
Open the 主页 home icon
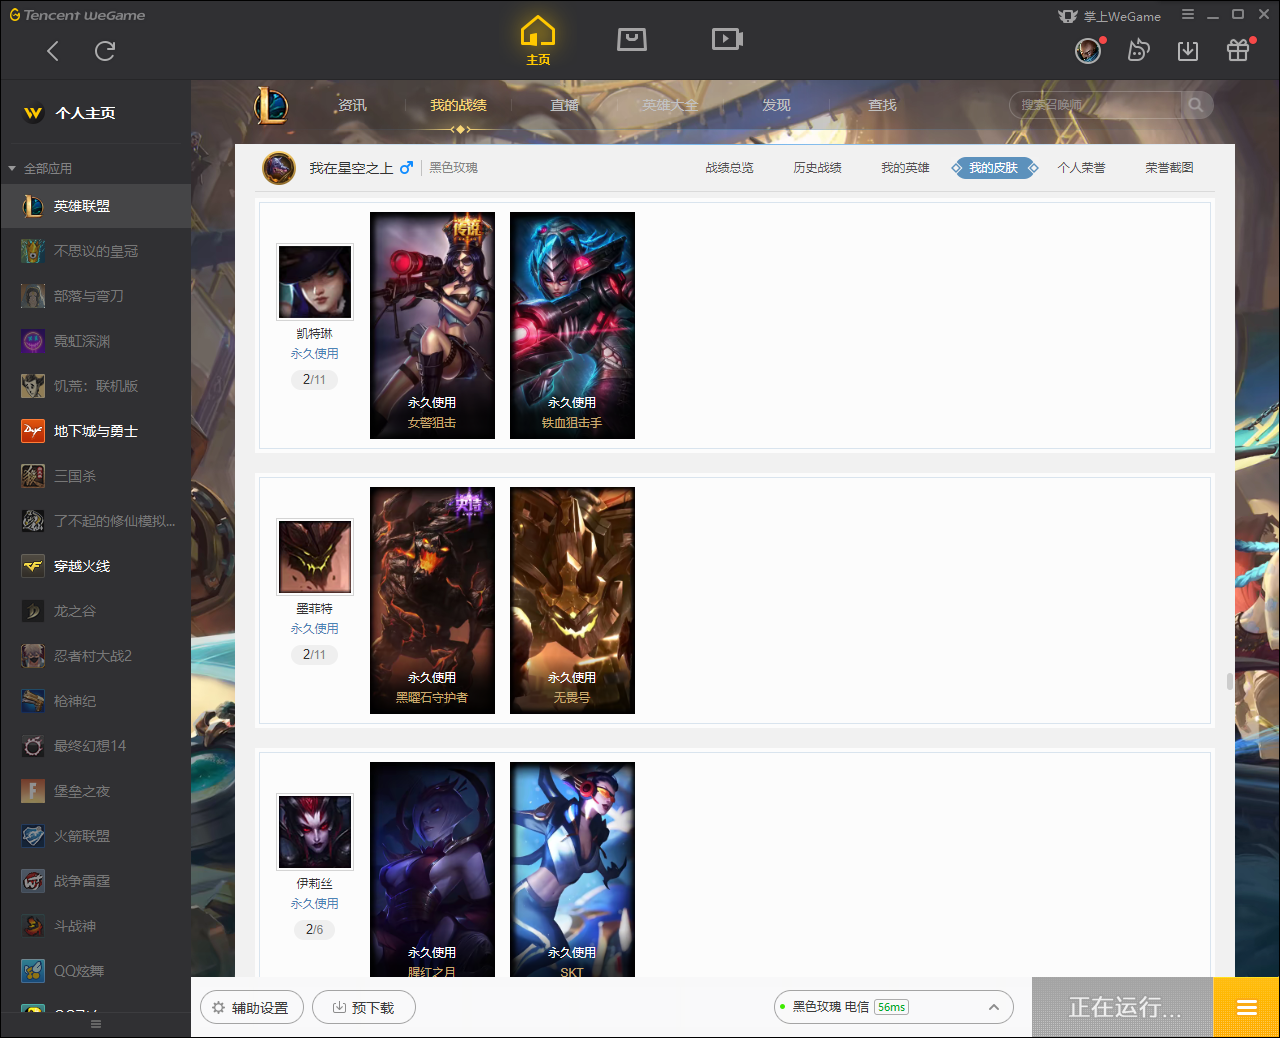538,41
